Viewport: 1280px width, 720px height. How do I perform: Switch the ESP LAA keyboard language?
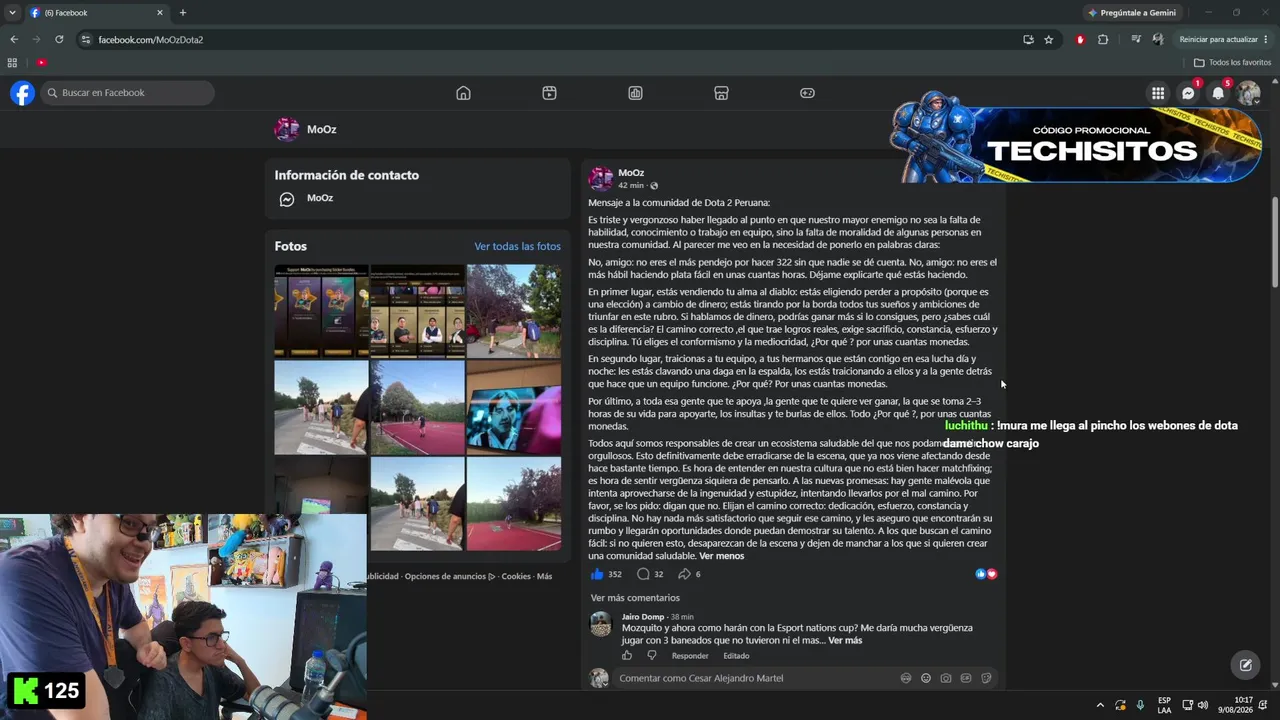coord(1164,705)
